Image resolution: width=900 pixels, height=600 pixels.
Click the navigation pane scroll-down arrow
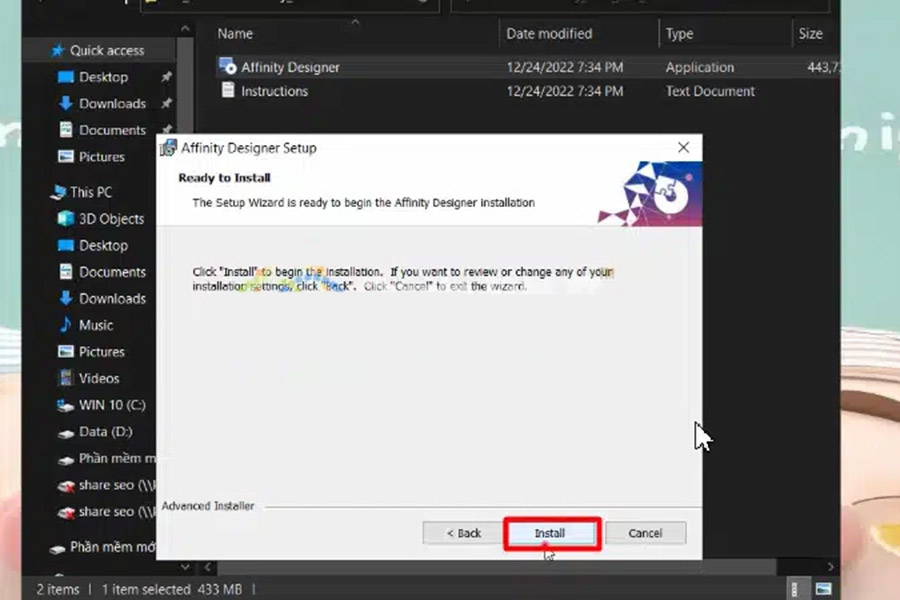click(185, 567)
